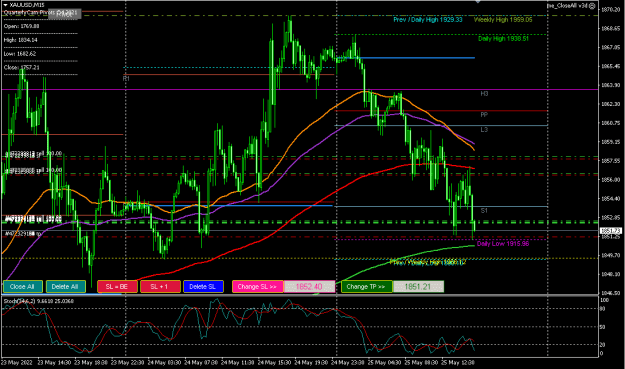
Task: Click the SL + 1 button
Action: pyautogui.click(x=160, y=287)
